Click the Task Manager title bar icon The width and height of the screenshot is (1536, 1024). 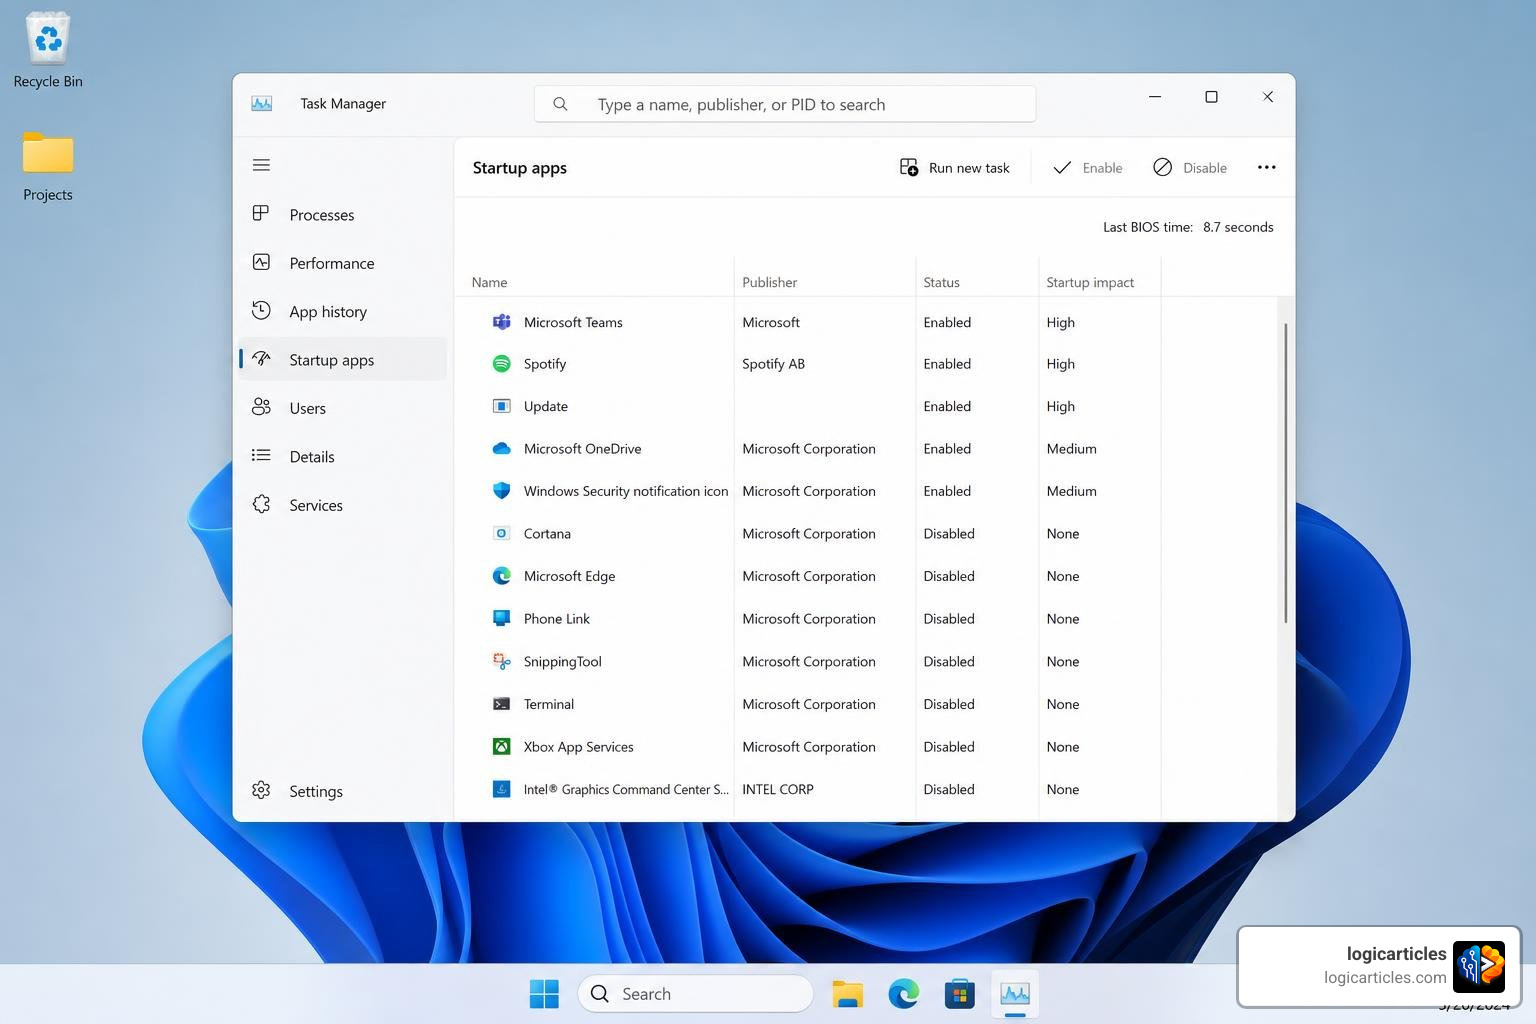click(262, 103)
